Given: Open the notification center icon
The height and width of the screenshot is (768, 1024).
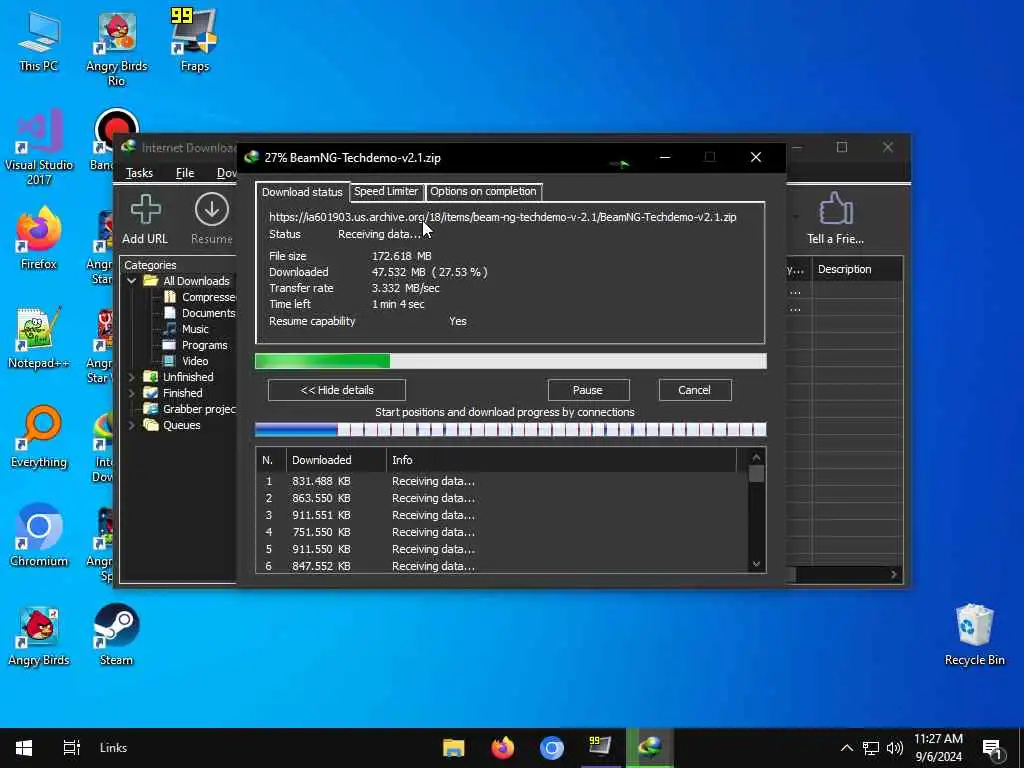Looking at the screenshot, I should 992,748.
